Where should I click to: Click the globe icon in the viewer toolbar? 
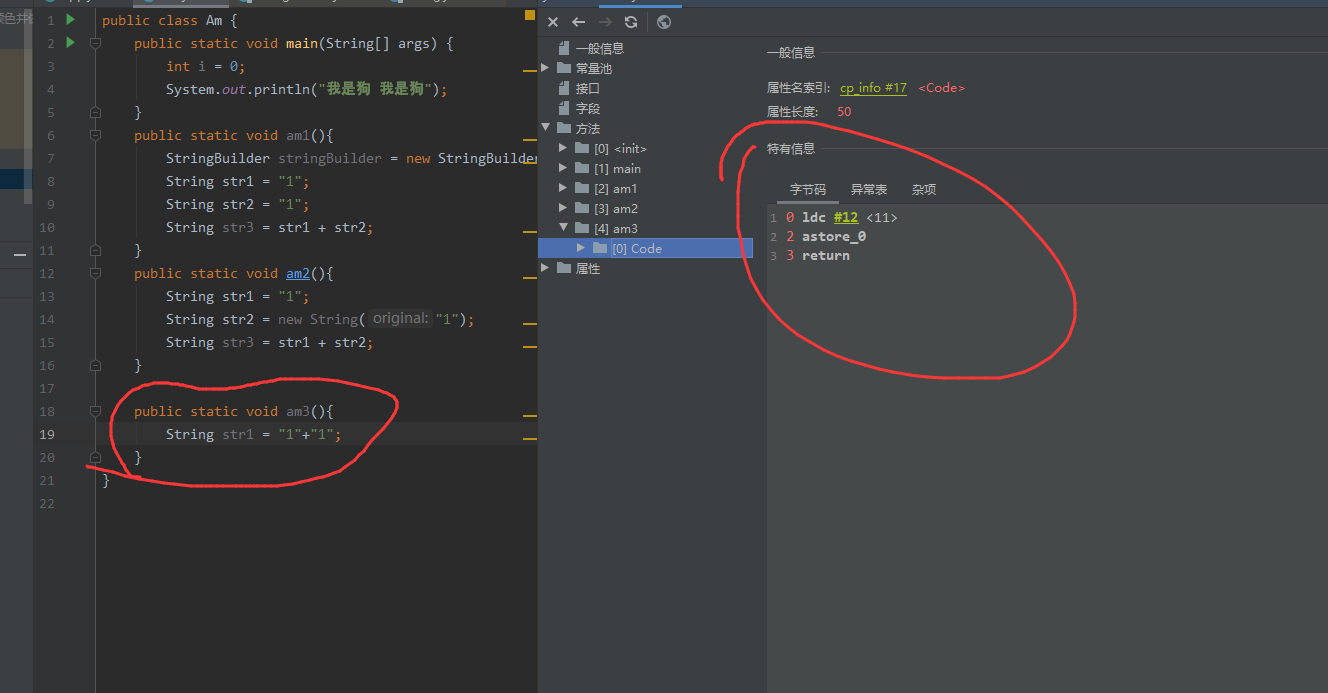tap(664, 22)
